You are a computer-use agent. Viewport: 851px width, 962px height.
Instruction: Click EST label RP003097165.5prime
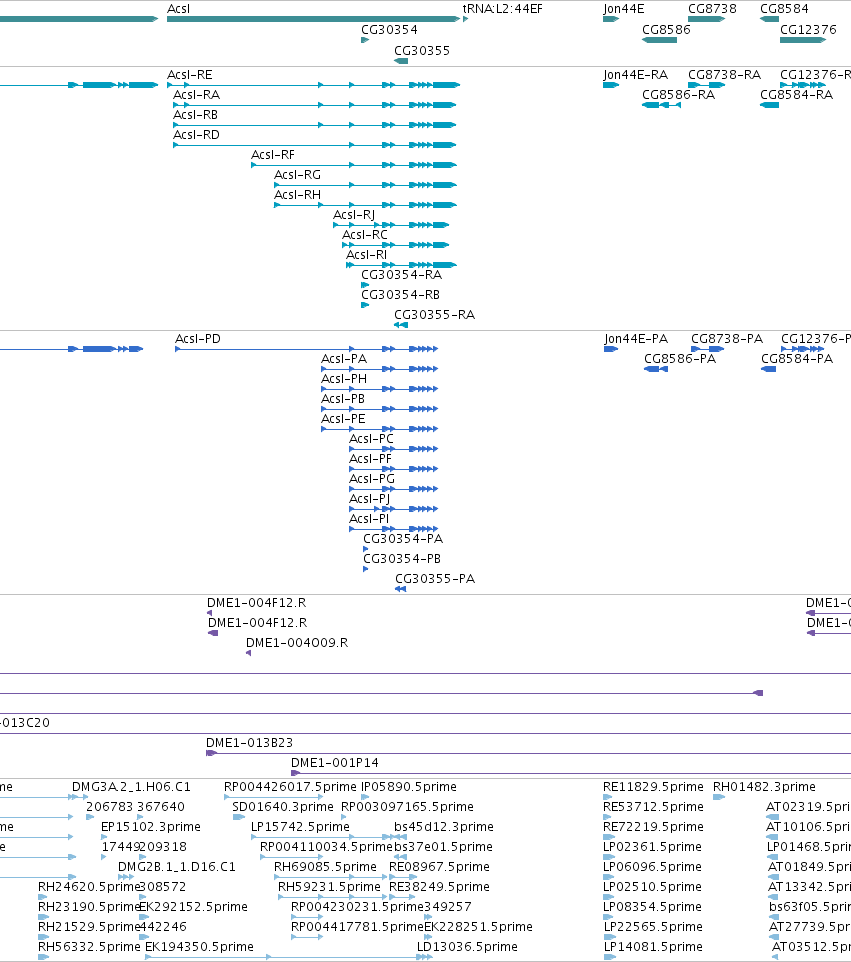pyautogui.click(x=407, y=807)
